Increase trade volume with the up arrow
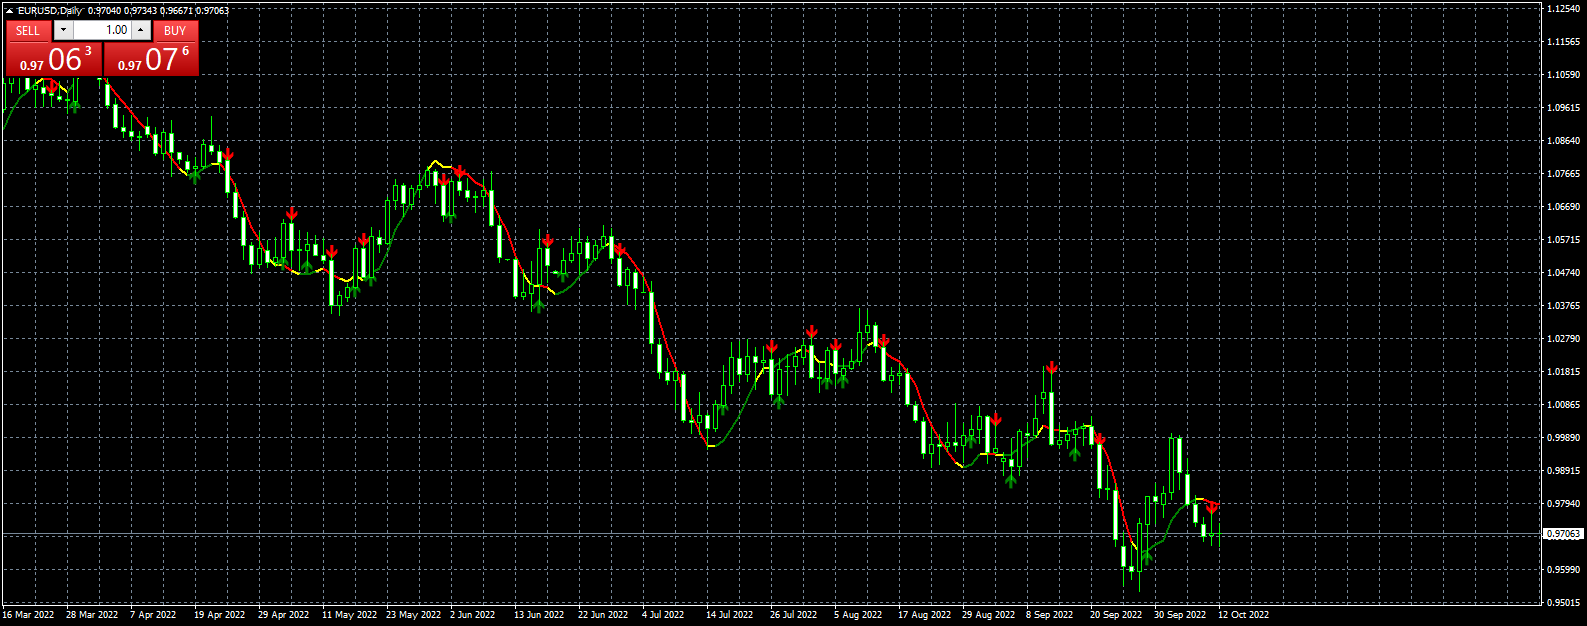 pos(141,31)
